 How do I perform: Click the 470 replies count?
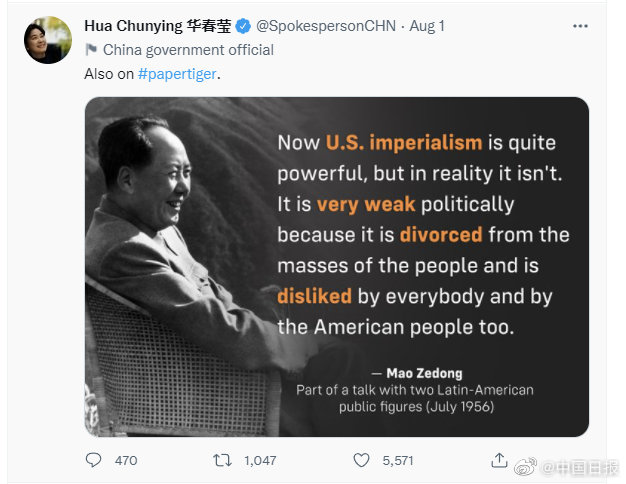(126, 460)
